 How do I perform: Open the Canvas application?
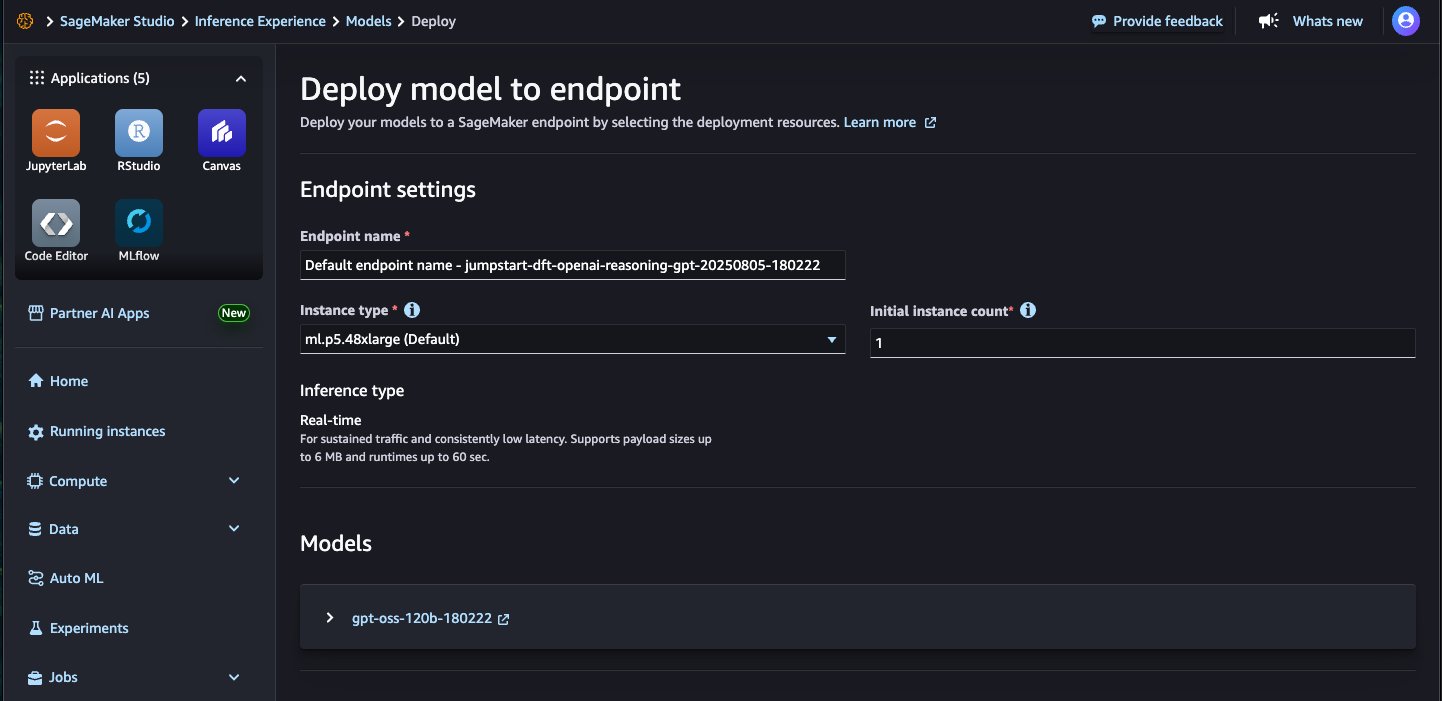pos(222,133)
